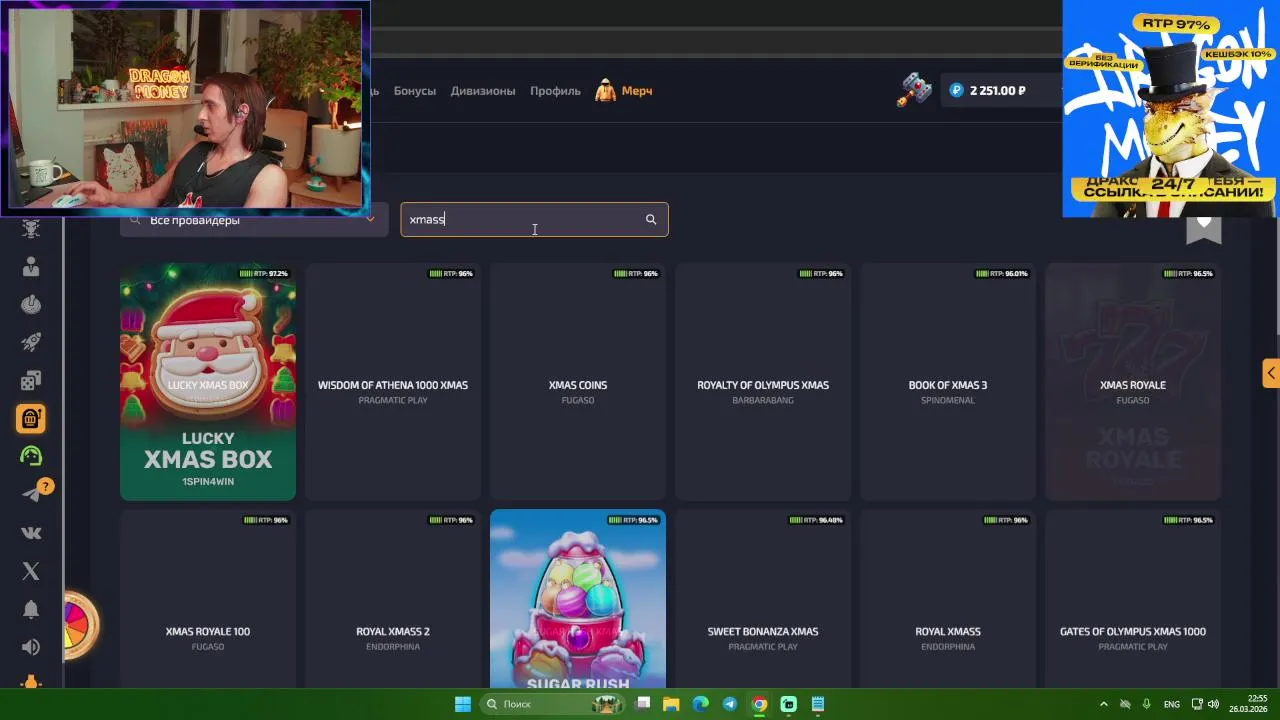The height and width of the screenshot is (720, 1280).
Task: Toggle site sound speaker icon
Action: pos(31,647)
